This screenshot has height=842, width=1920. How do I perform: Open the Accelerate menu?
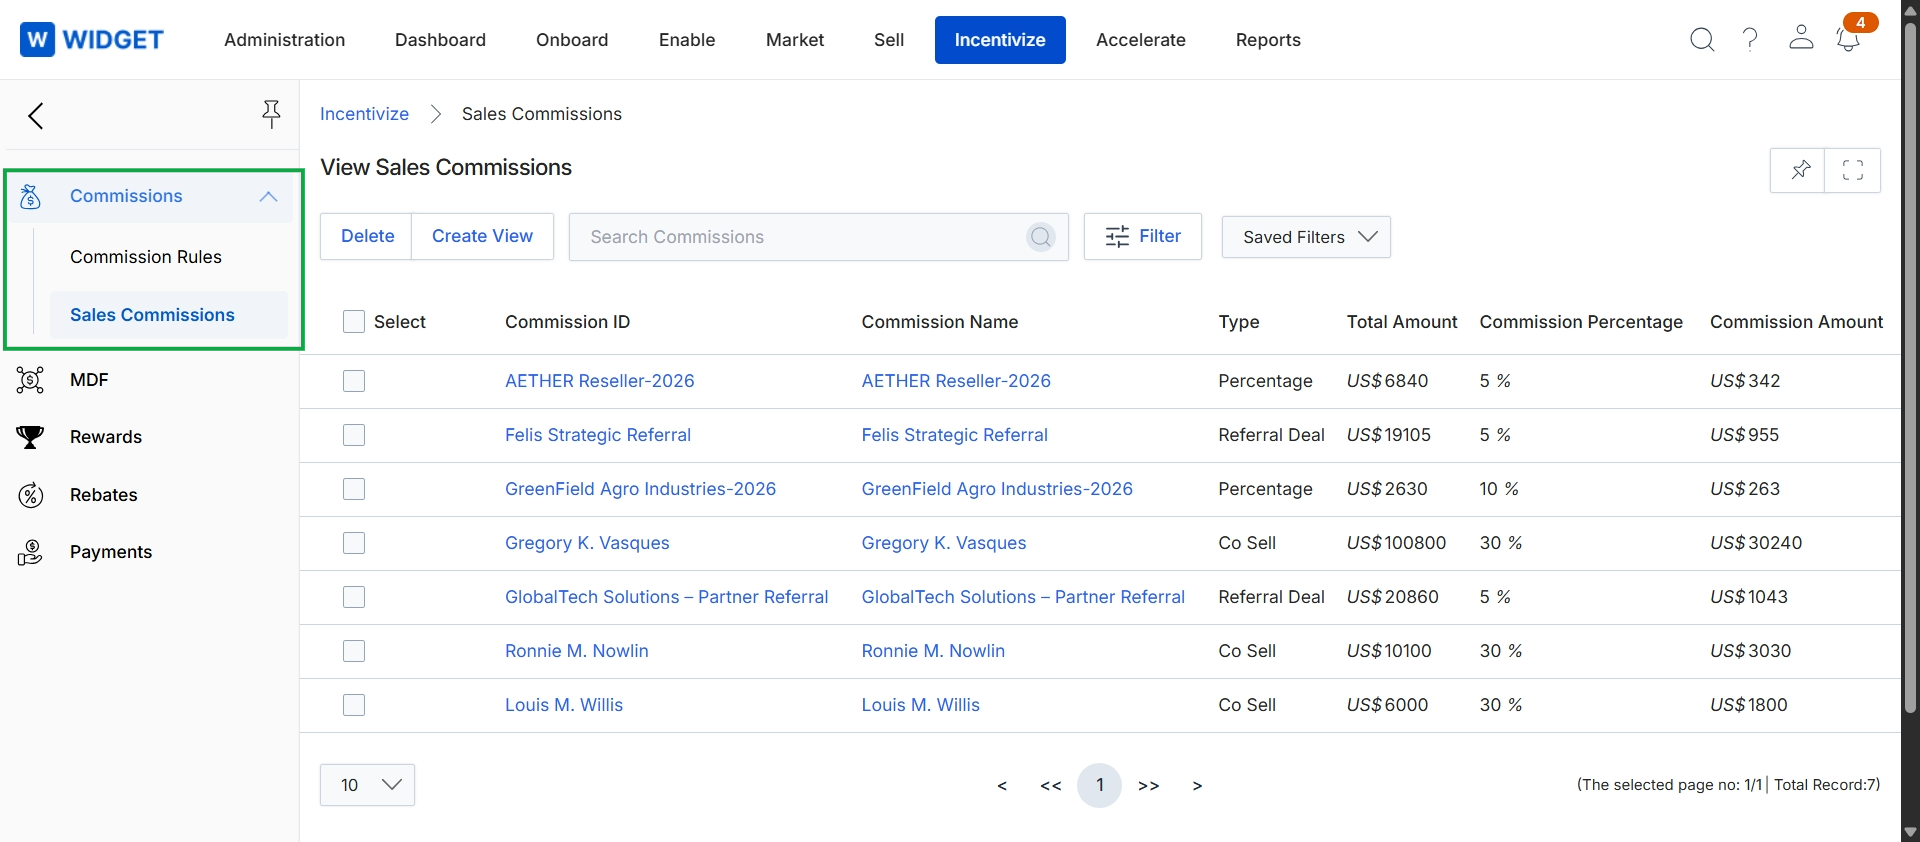coord(1141,40)
